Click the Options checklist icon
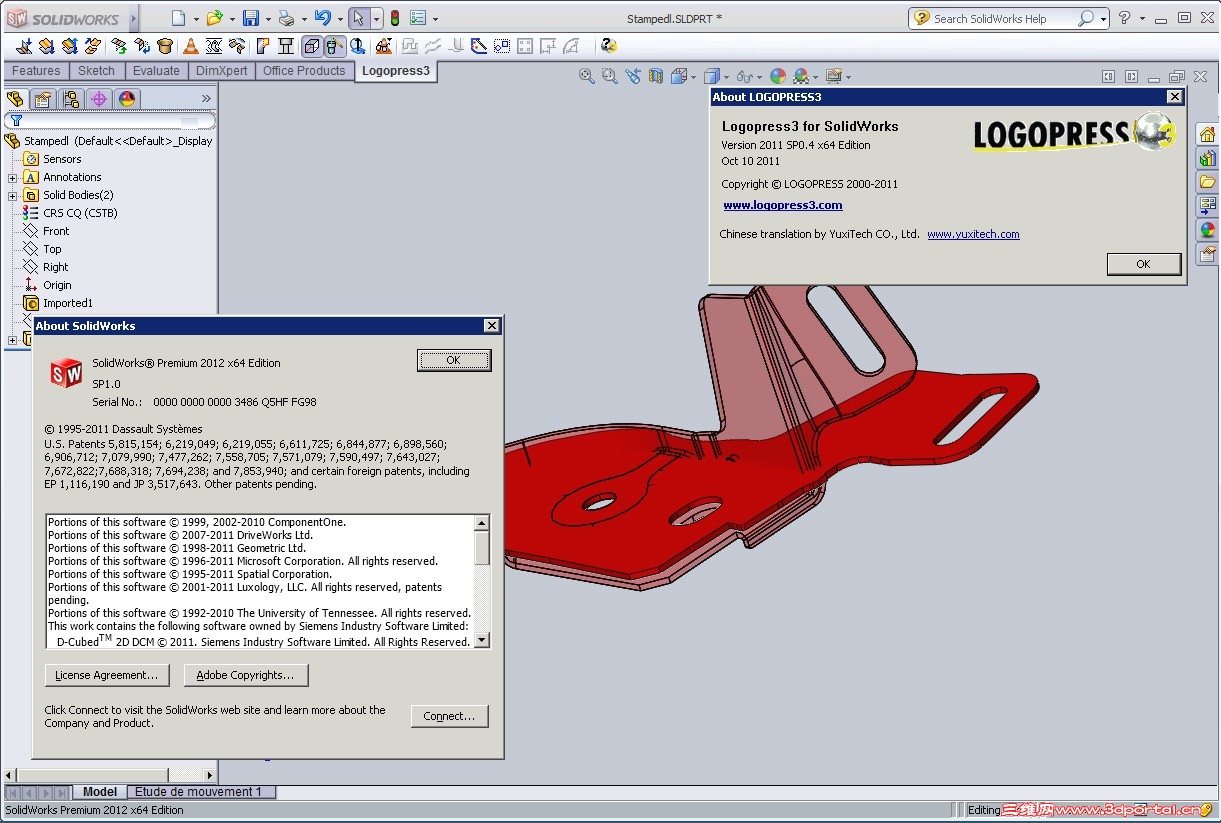The width and height of the screenshot is (1221, 823). click(418, 18)
